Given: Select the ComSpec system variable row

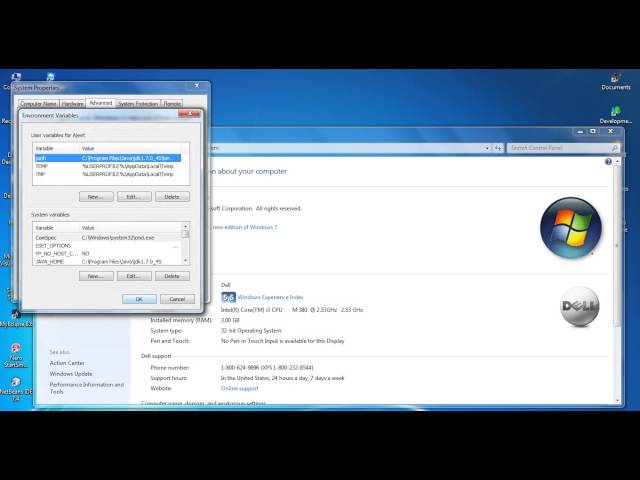Looking at the screenshot, I should coord(107,238).
